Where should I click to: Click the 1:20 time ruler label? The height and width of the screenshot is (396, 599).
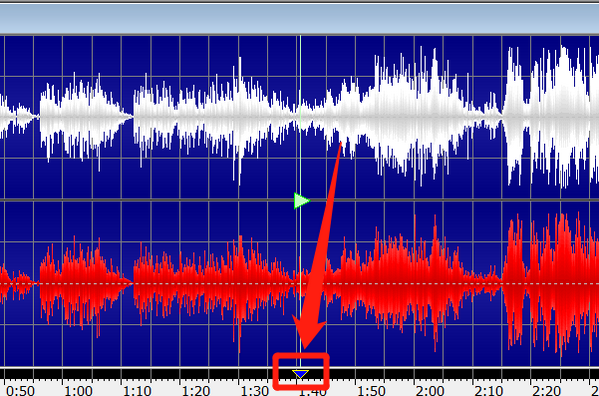(x=196, y=391)
